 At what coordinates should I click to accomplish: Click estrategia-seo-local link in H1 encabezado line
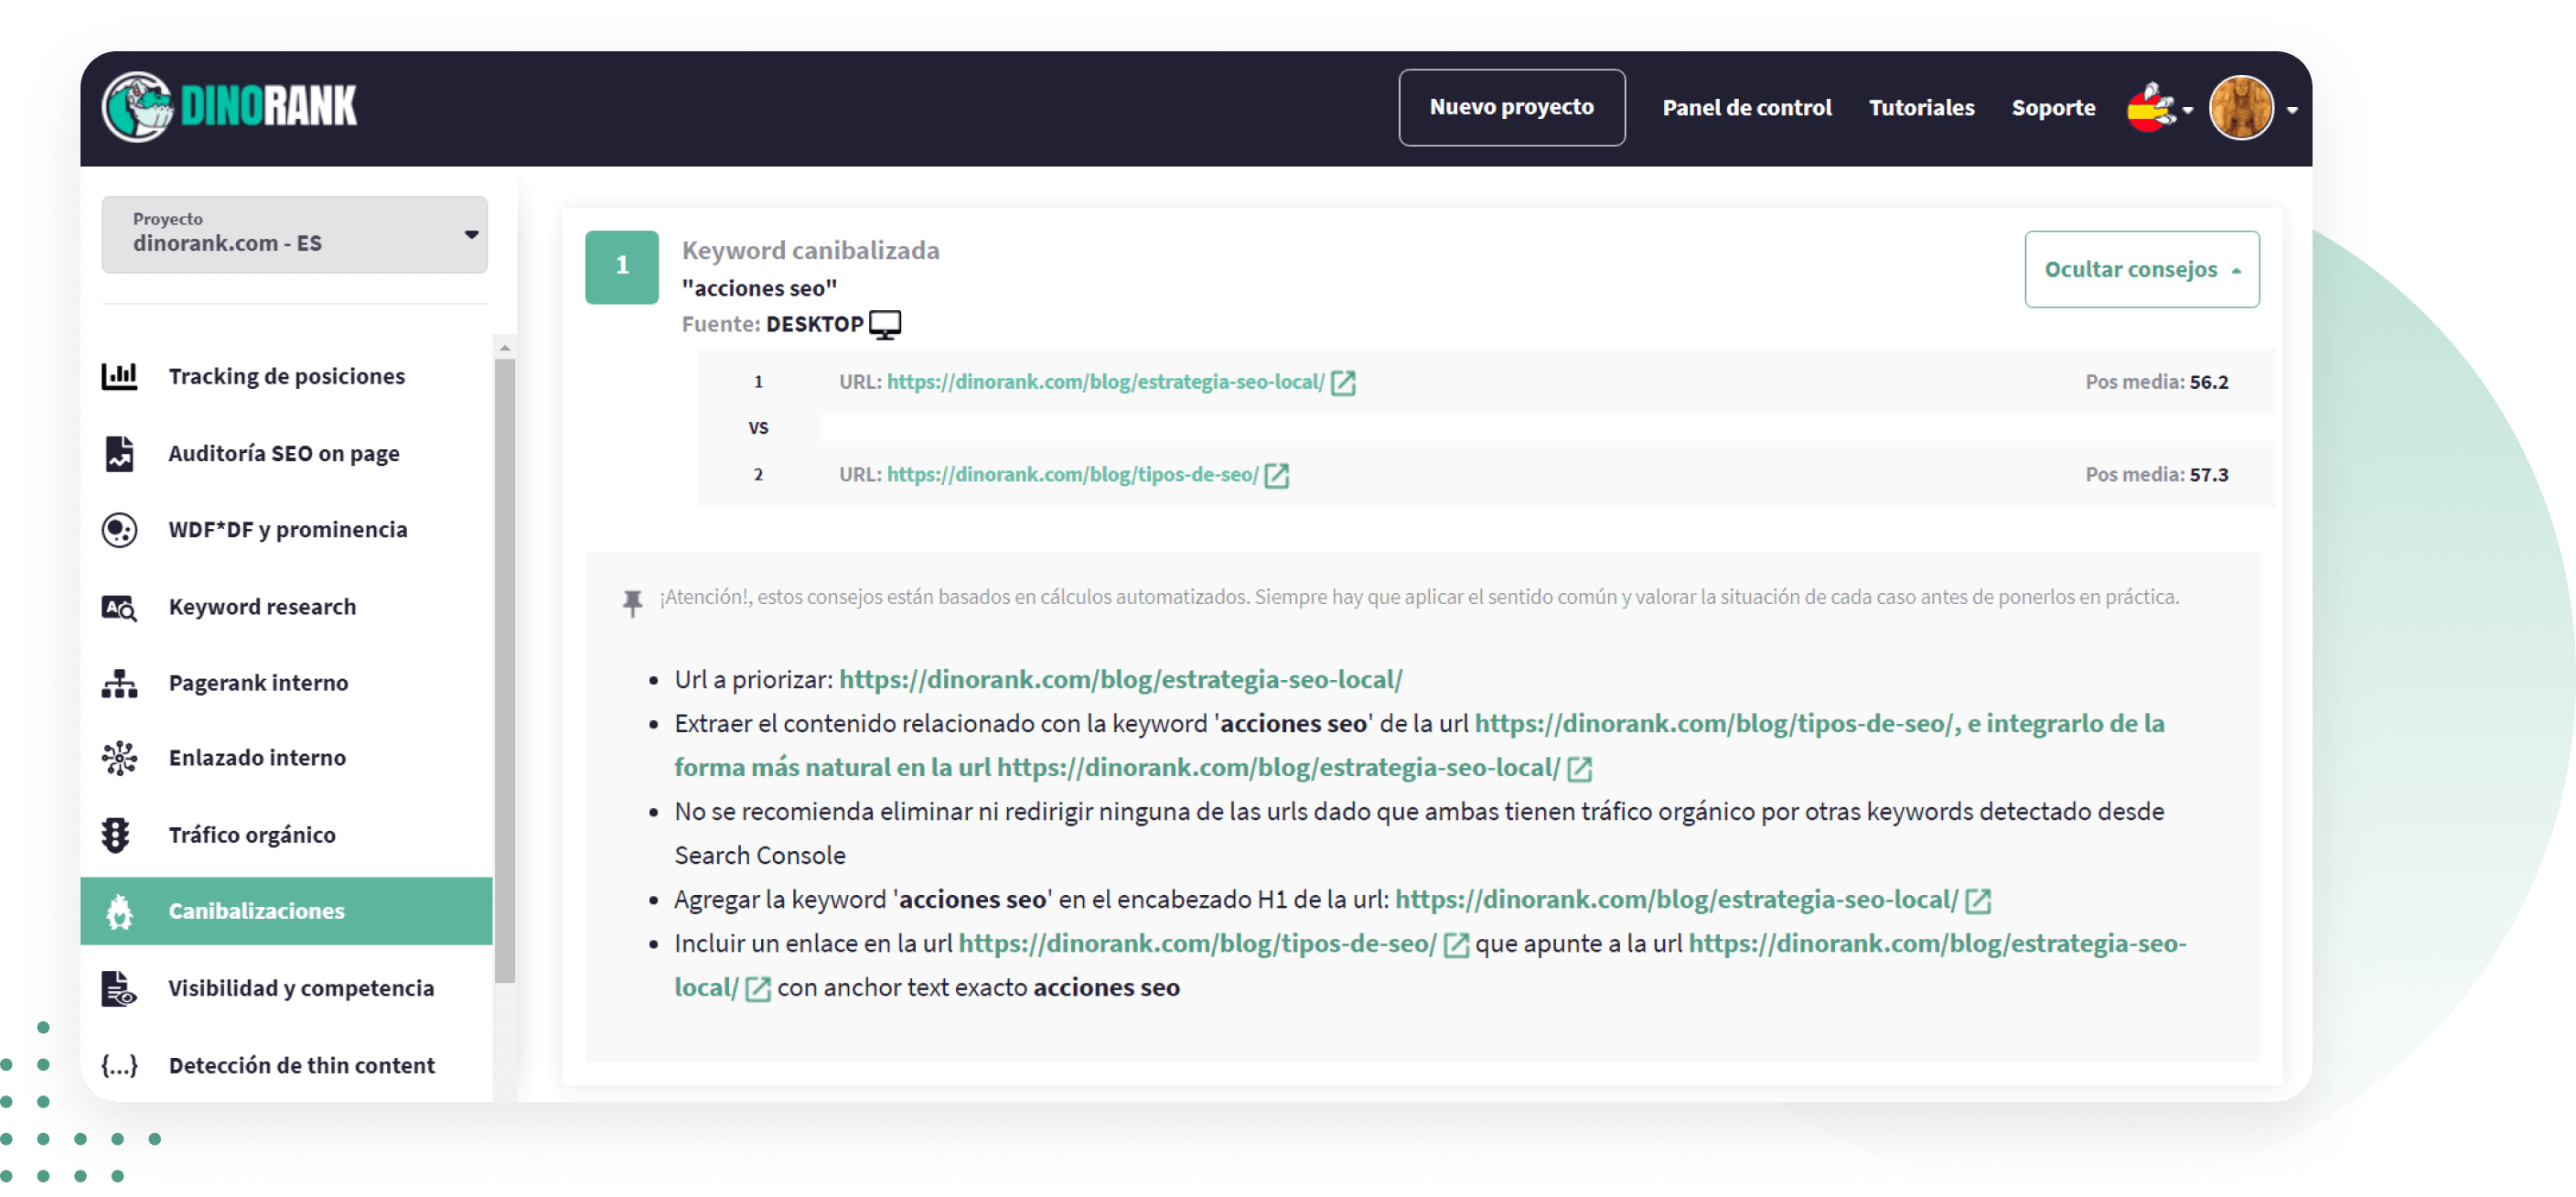(1676, 900)
